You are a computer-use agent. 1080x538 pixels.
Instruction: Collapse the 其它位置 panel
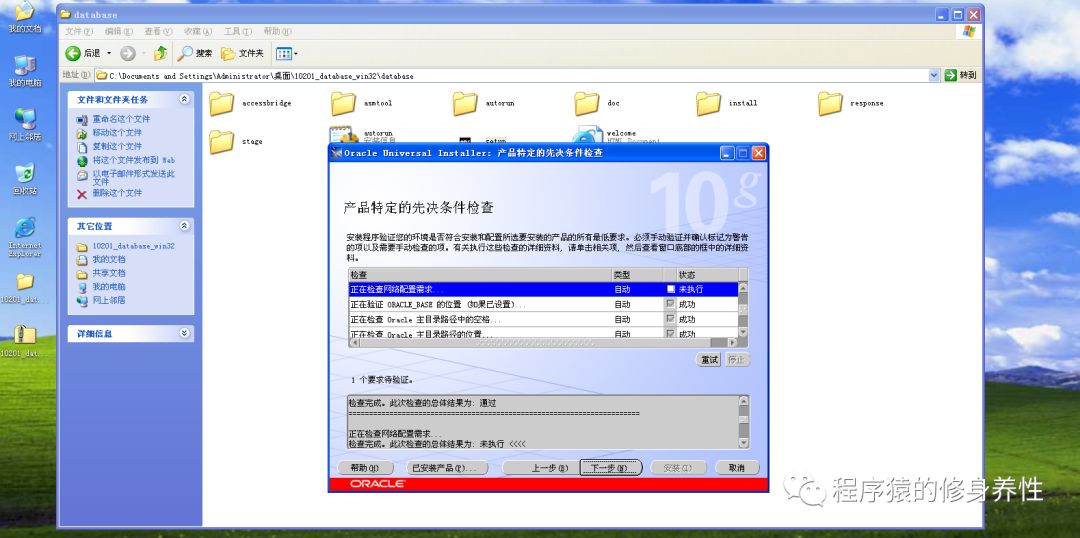(184, 226)
